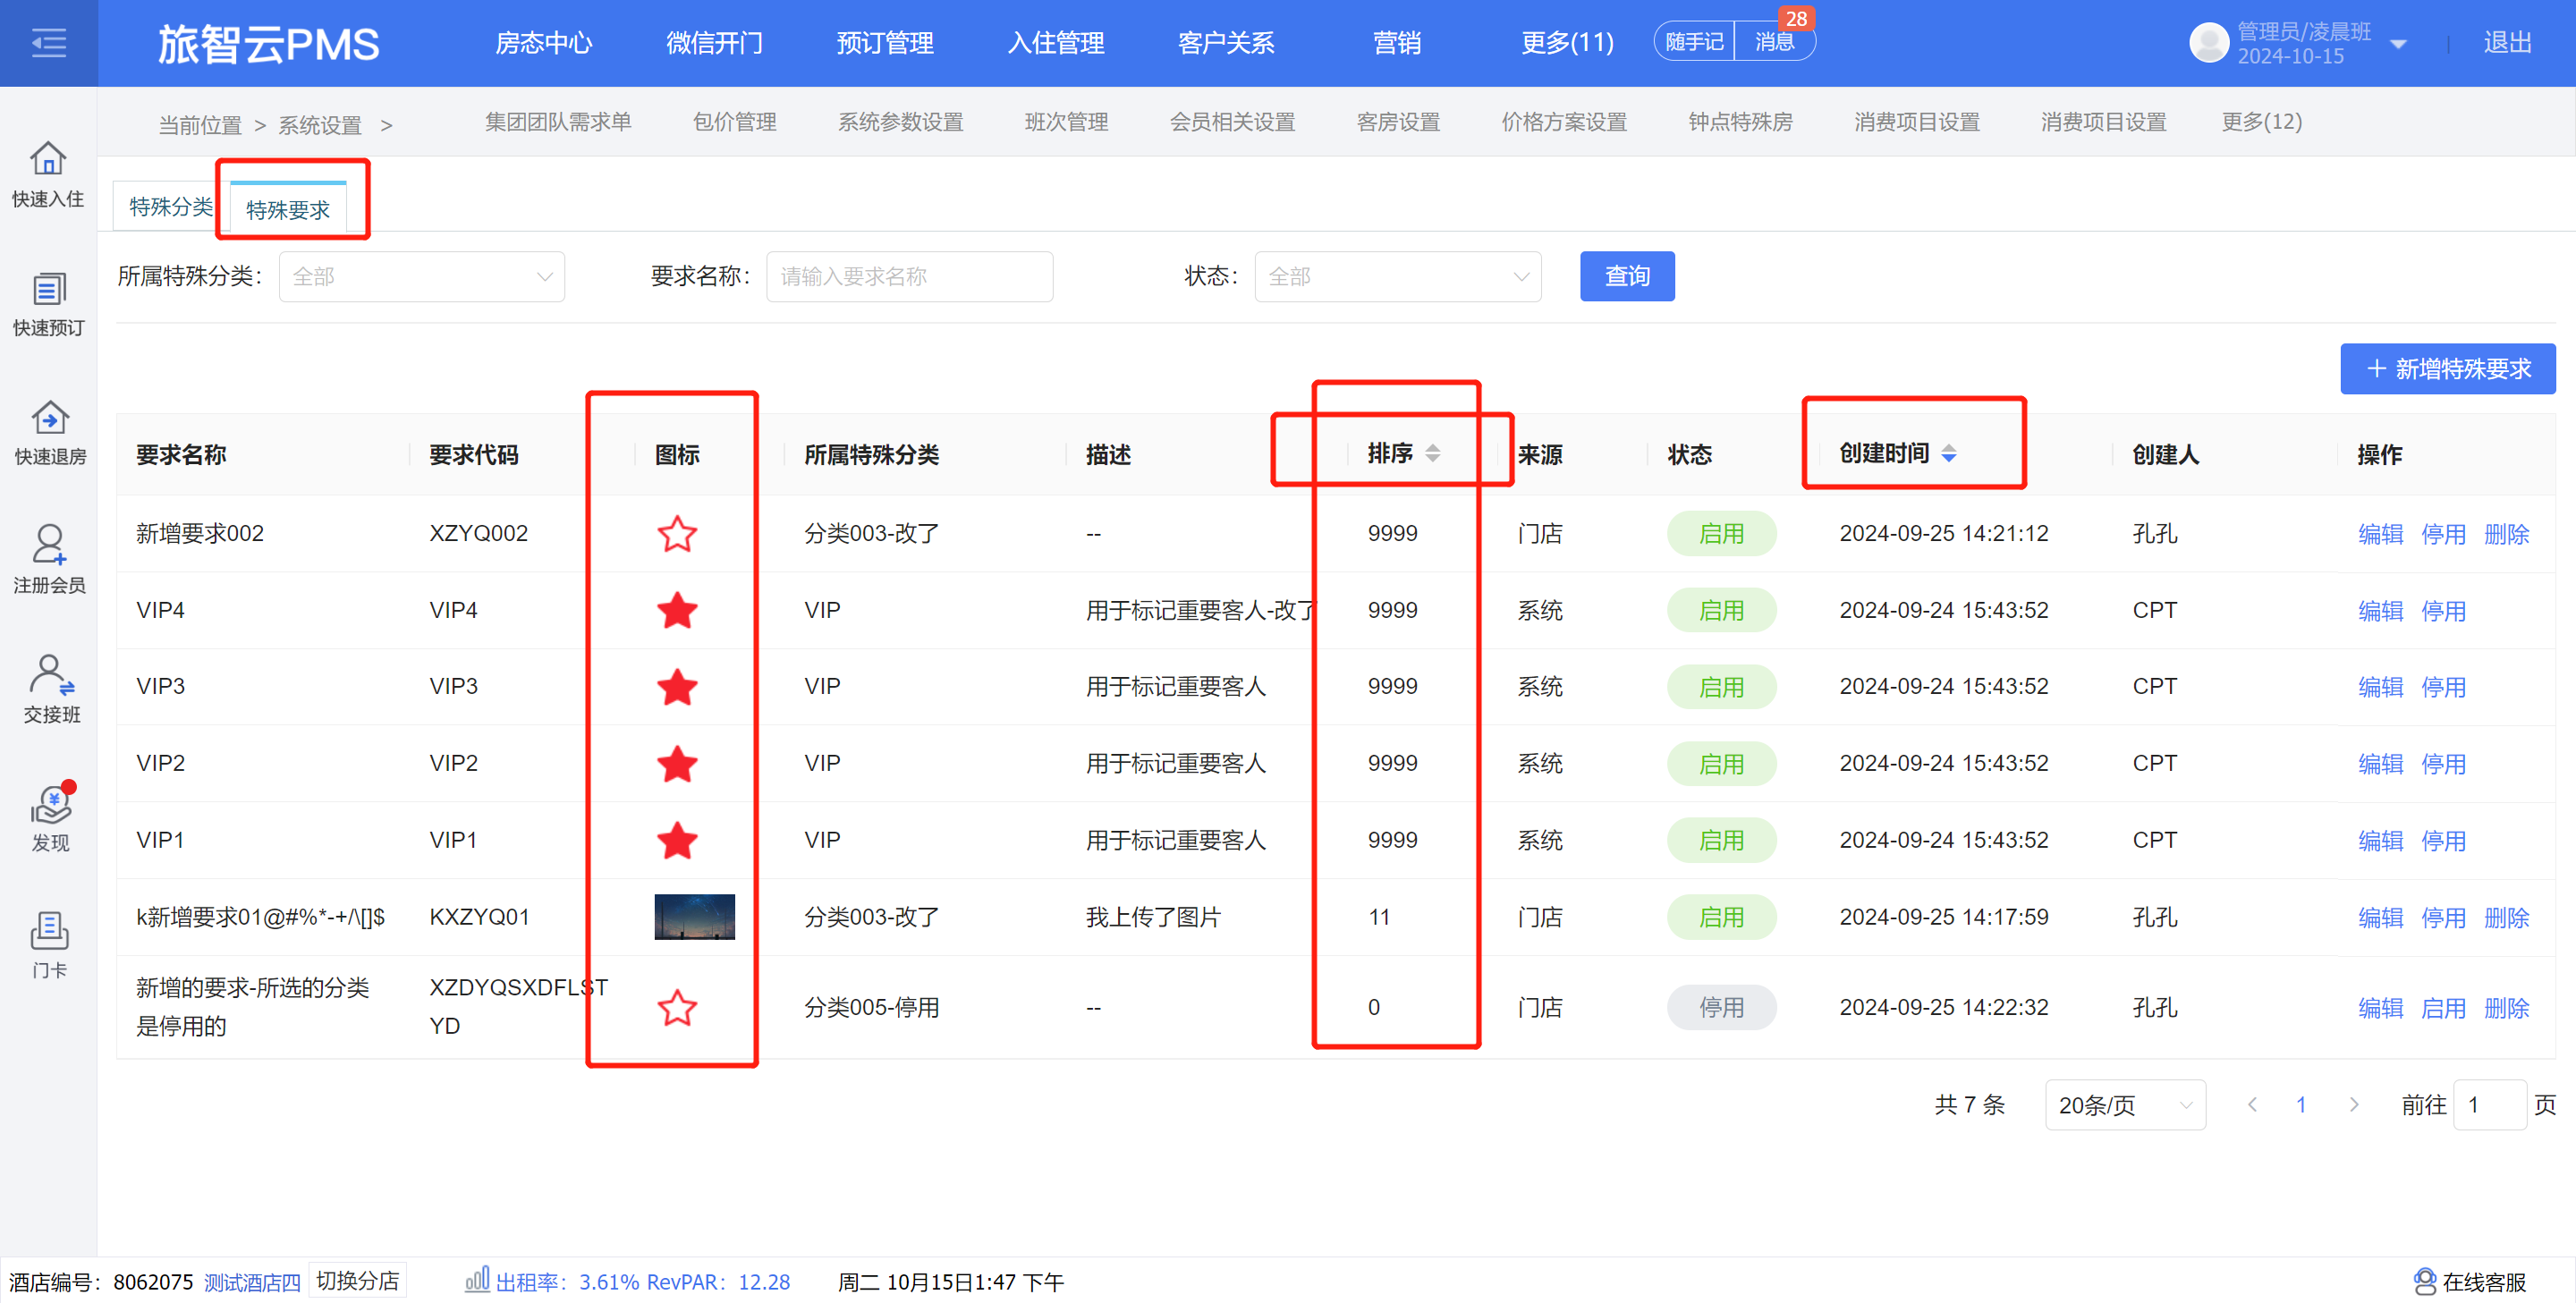Click the 新增特殊要求 button
Viewport: 2576px width, 1303px height.
tap(2447, 369)
